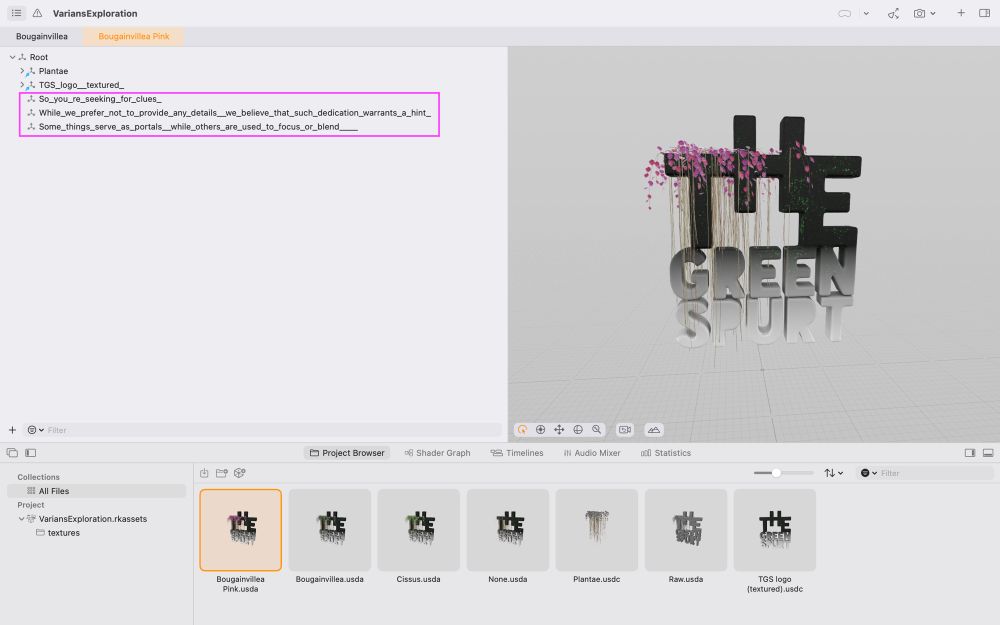Select the orbit cursor tool in viewport
The width and height of the screenshot is (1000, 625).
522,430
